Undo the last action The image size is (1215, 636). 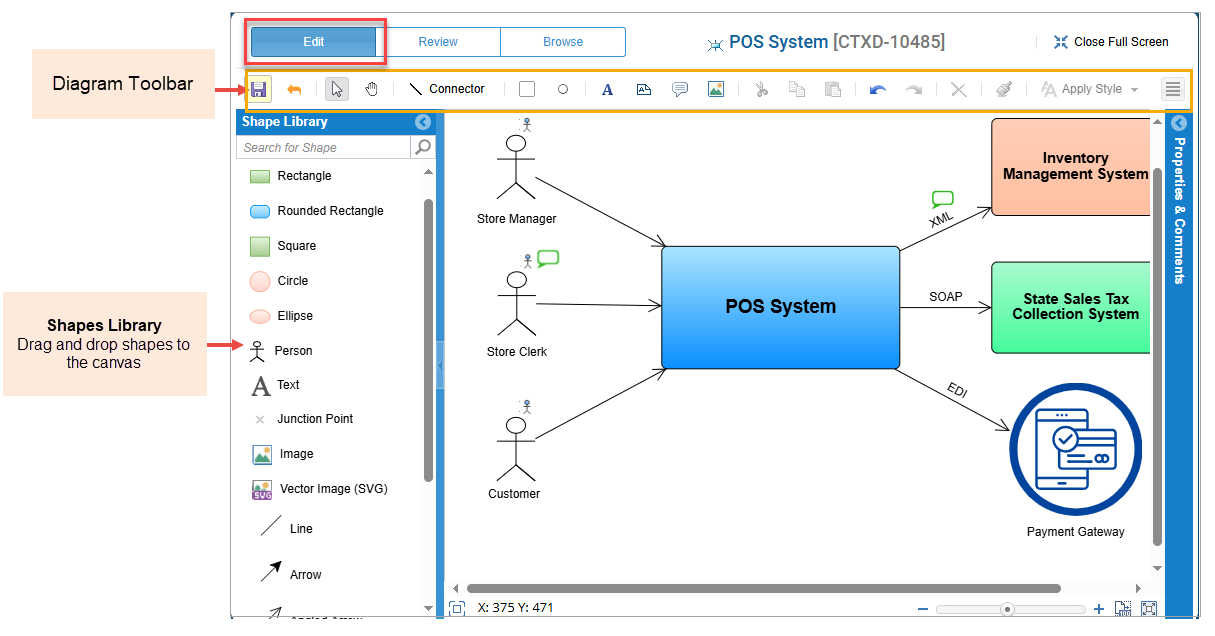(877, 89)
